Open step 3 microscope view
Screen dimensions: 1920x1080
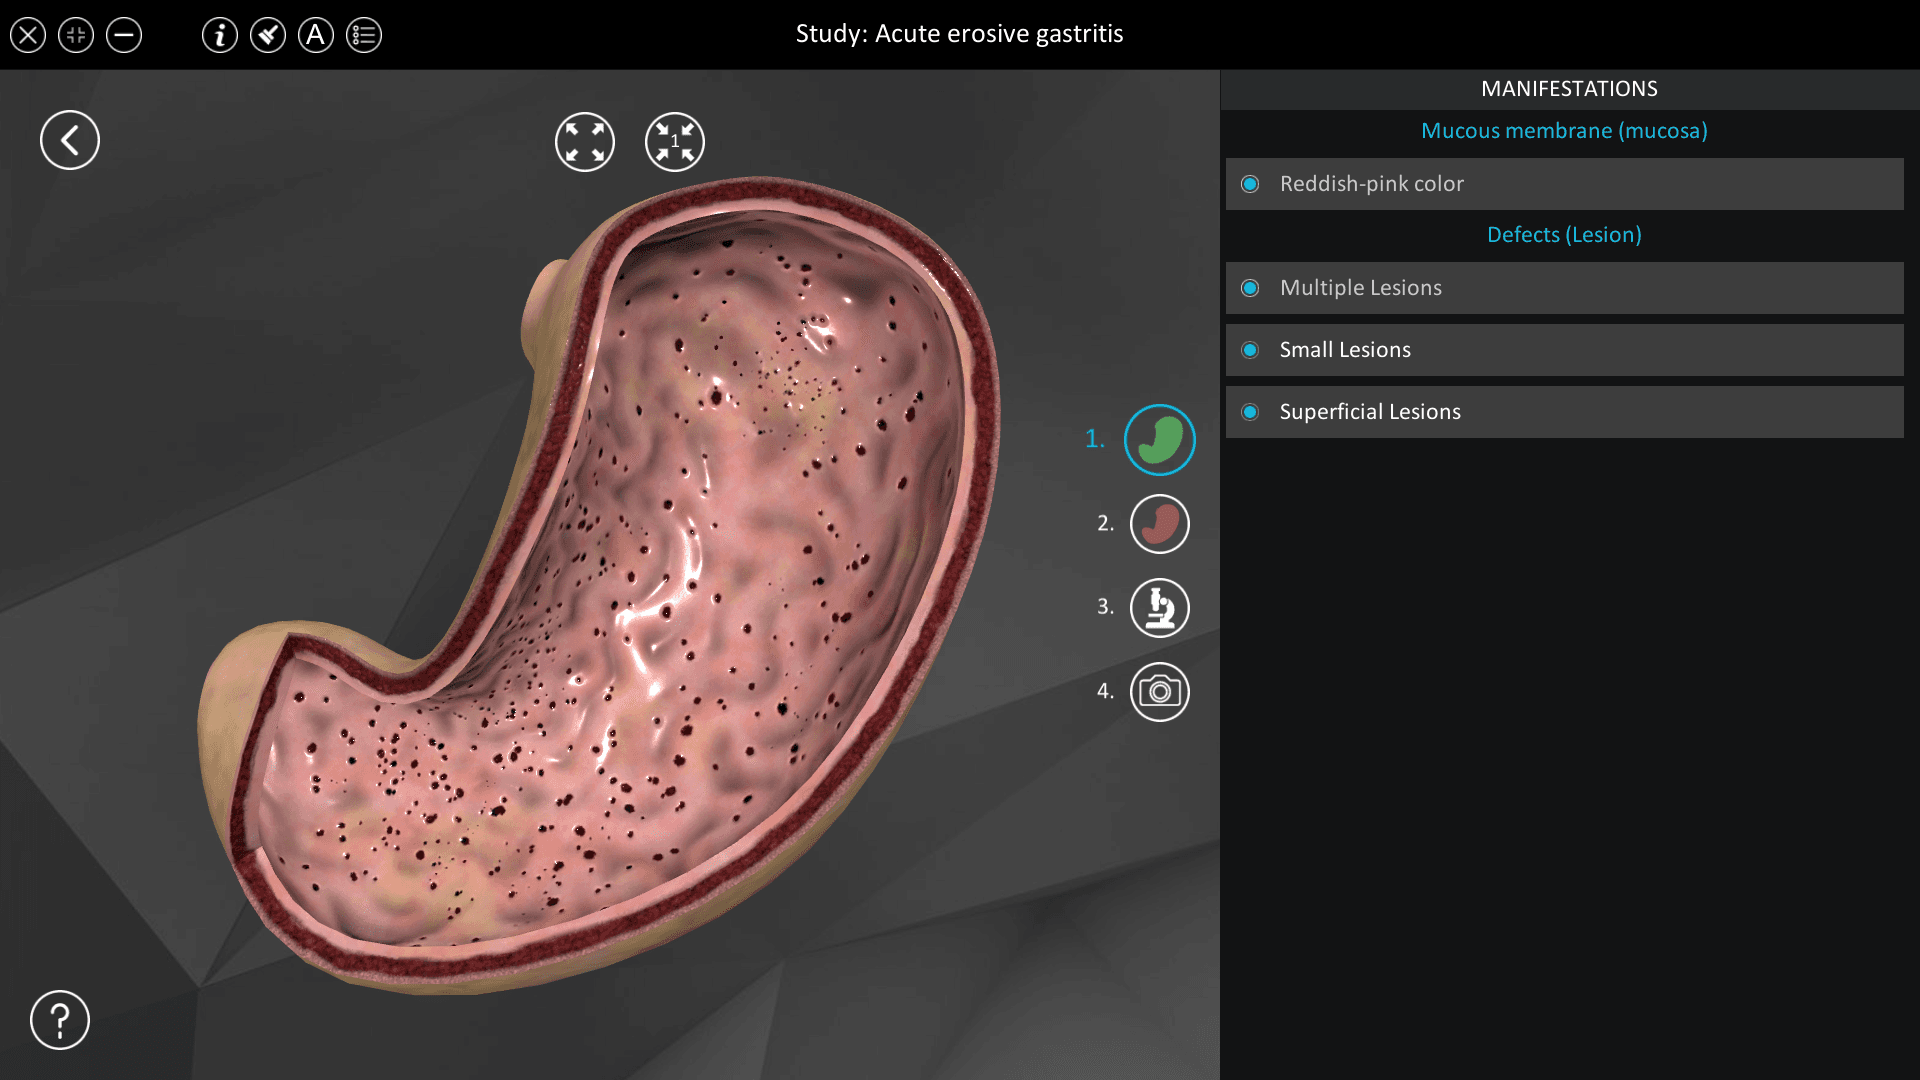click(x=1160, y=608)
